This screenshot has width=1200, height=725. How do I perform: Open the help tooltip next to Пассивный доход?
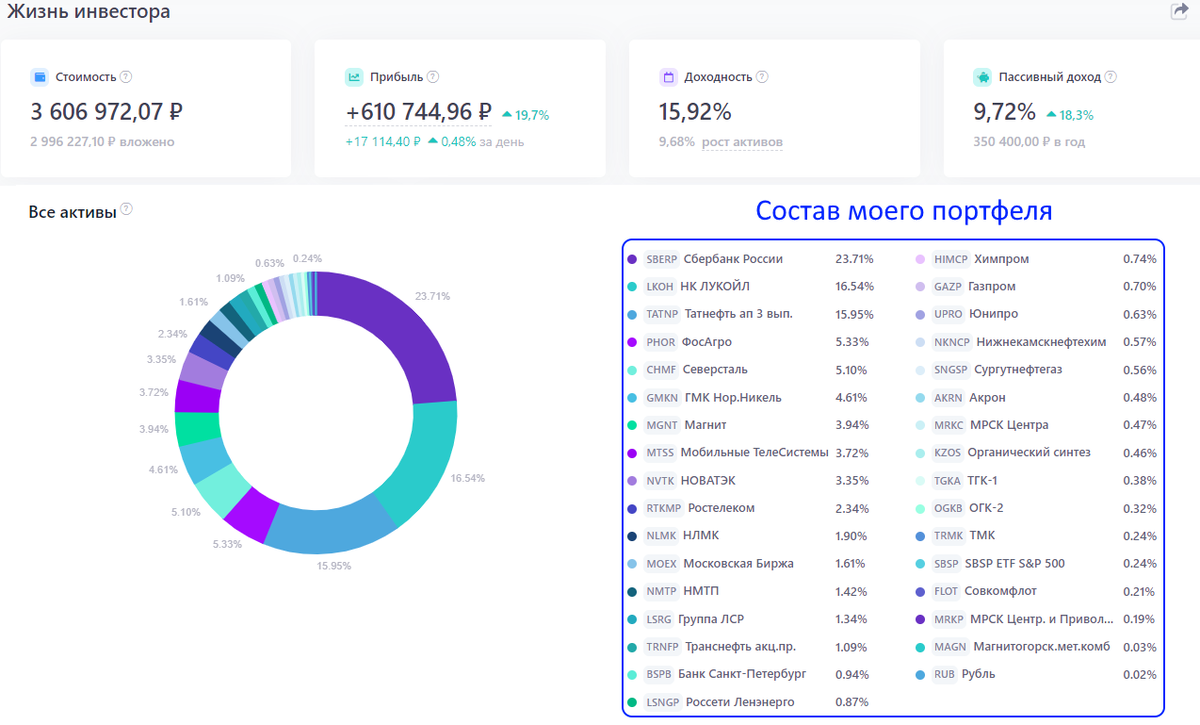(1111, 77)
